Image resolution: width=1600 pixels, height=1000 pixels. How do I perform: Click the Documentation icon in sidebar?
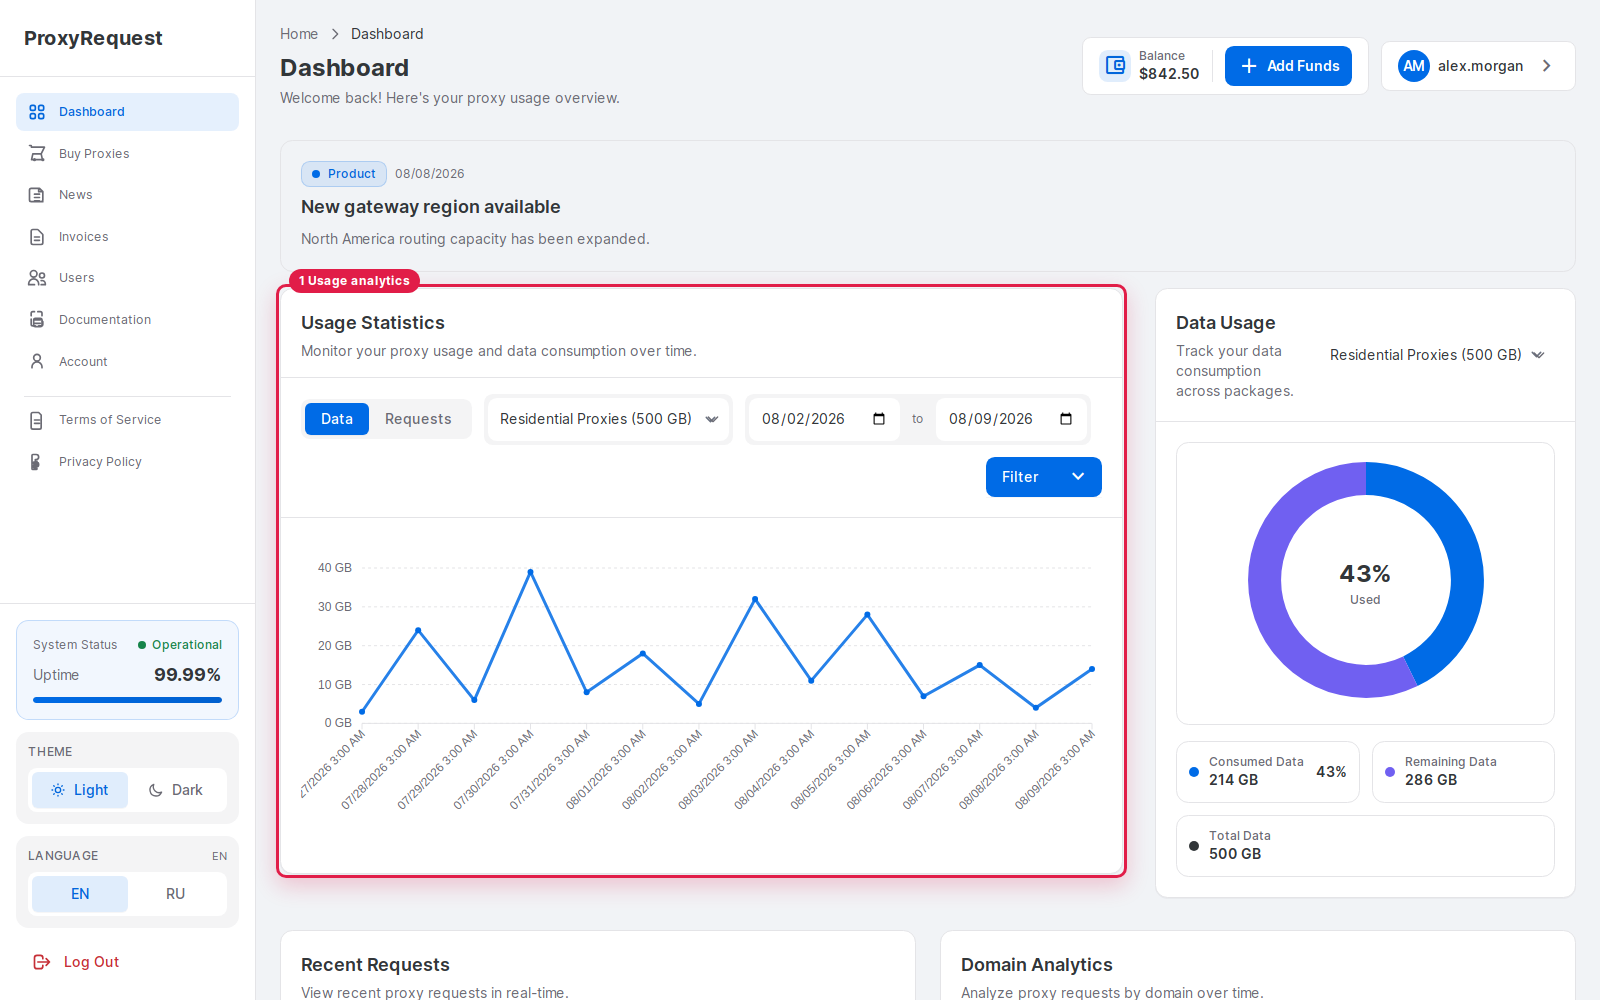tap(37, 320)
